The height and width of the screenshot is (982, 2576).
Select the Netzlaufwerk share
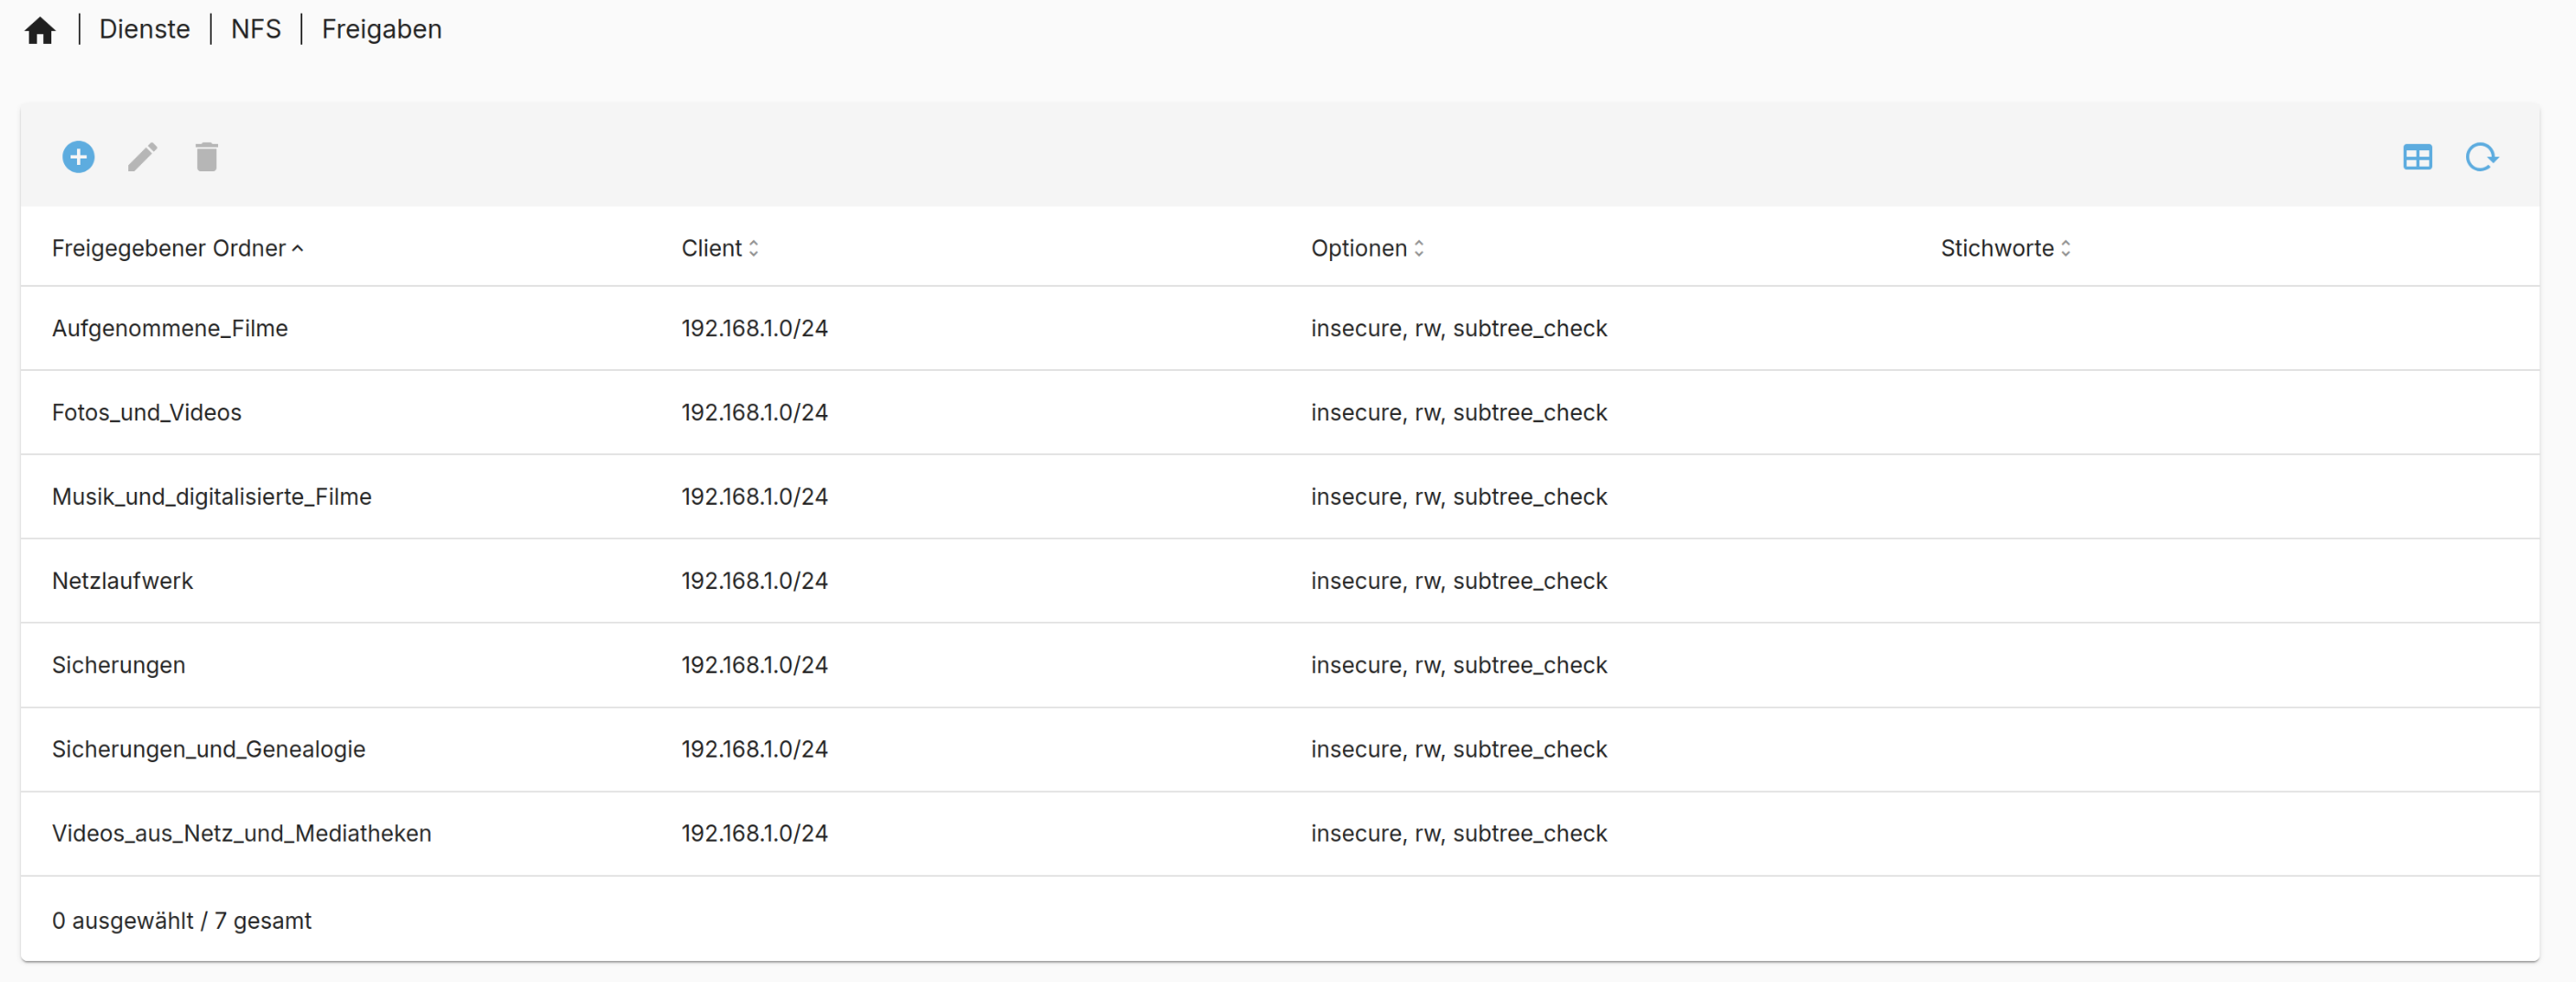tap(123, 581)
